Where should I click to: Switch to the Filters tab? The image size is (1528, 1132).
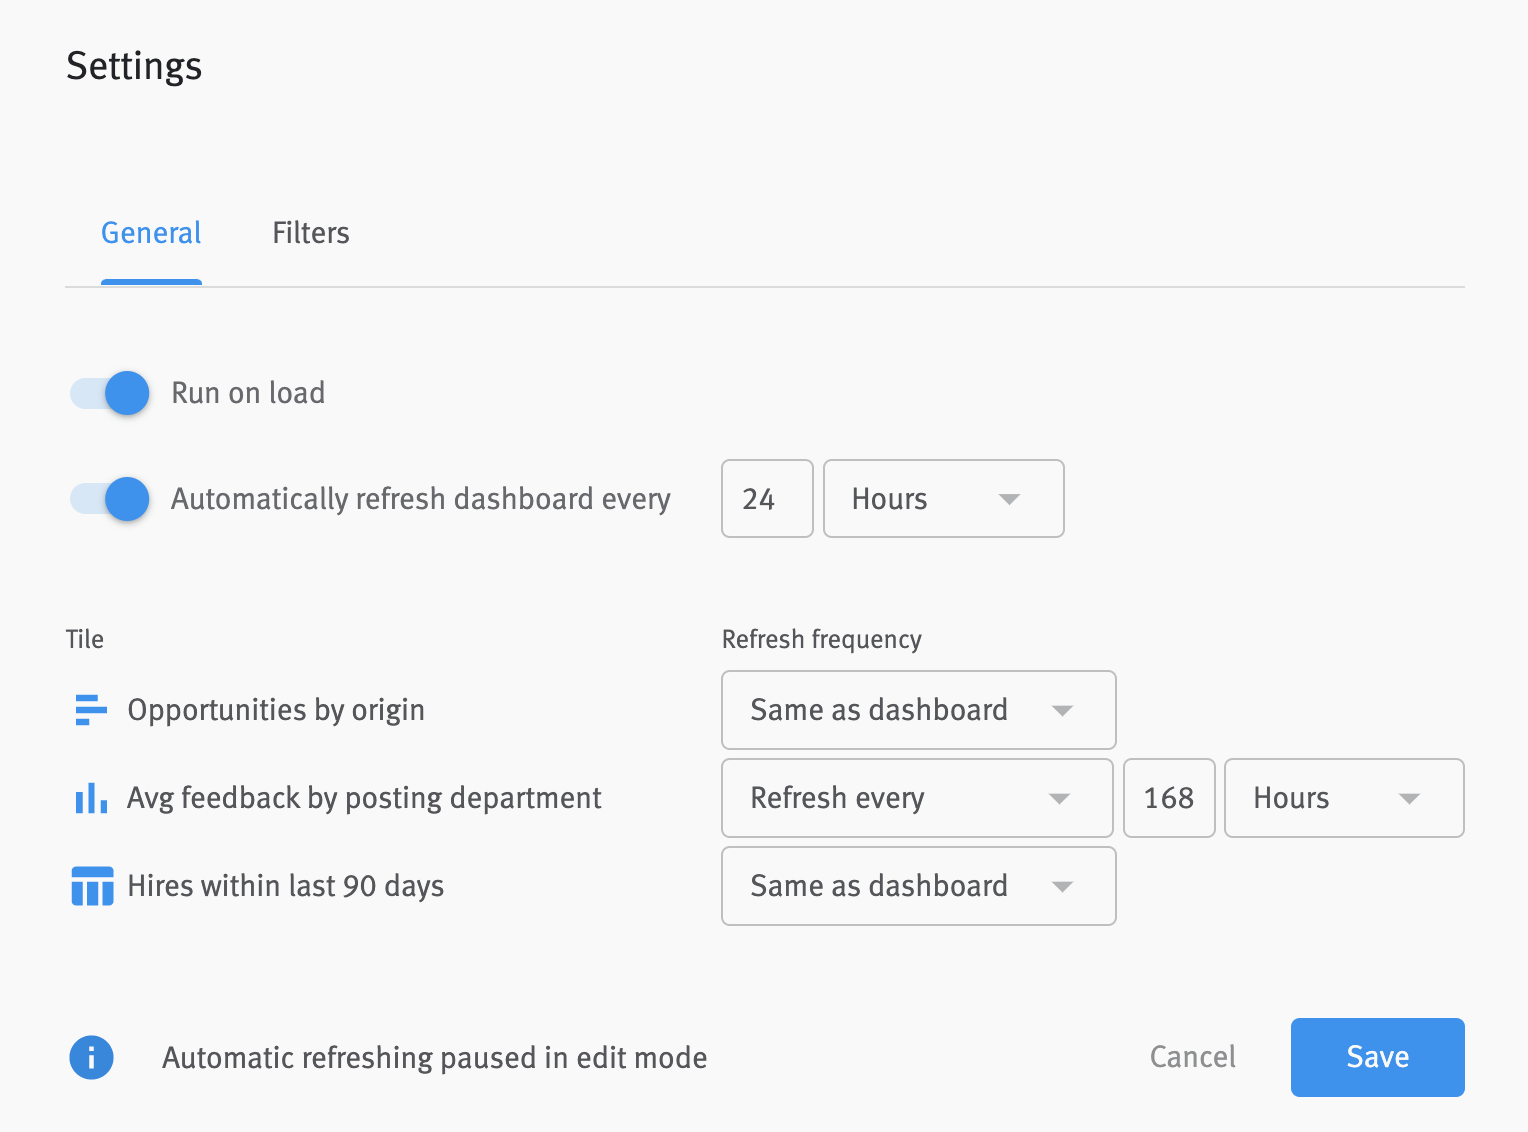coord(310,233)
